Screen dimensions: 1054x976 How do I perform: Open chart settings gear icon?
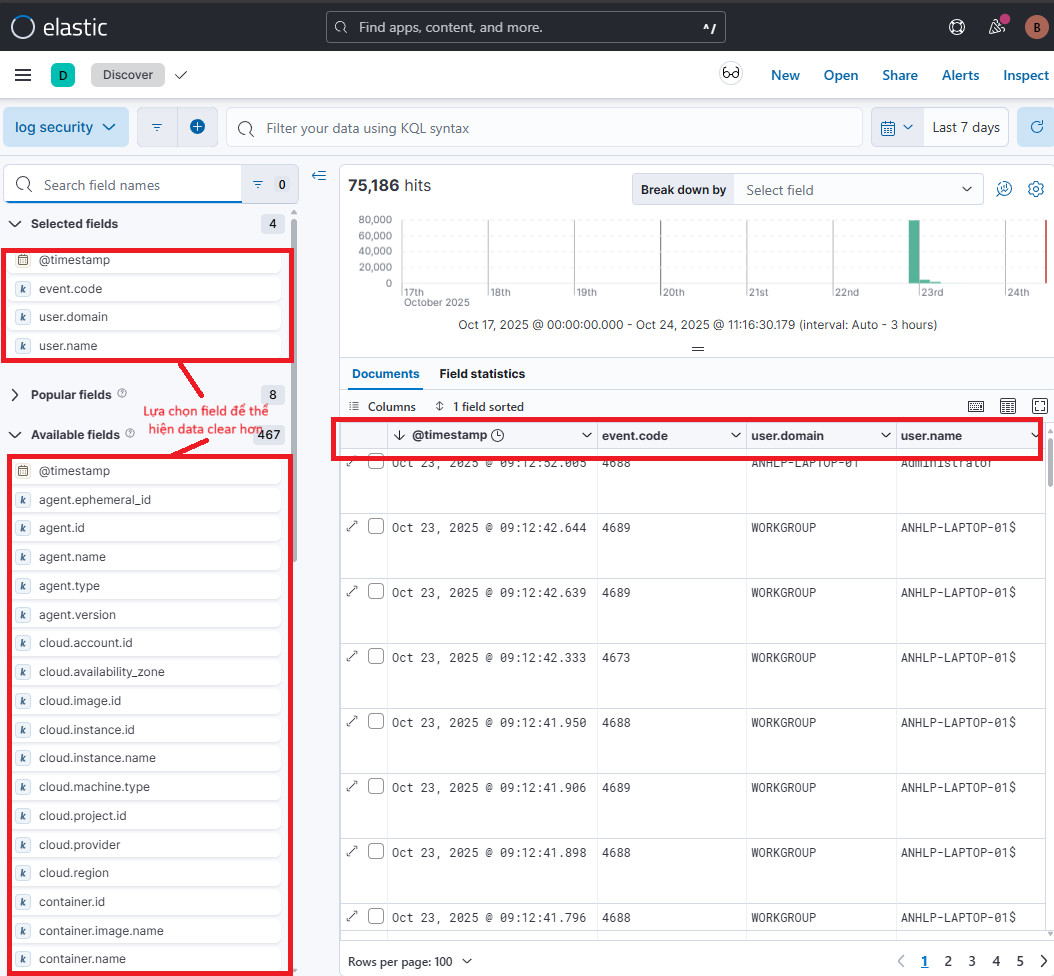point(1036,189)
